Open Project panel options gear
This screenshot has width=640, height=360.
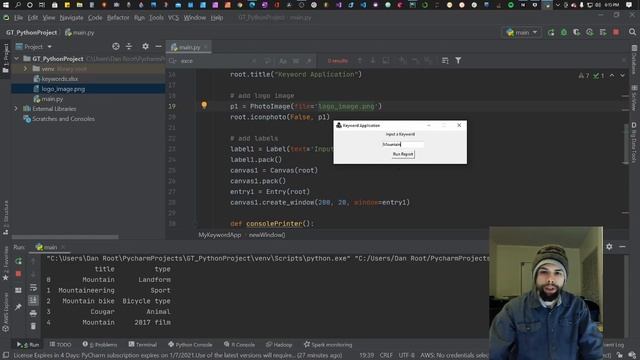(x=145, y=47)
